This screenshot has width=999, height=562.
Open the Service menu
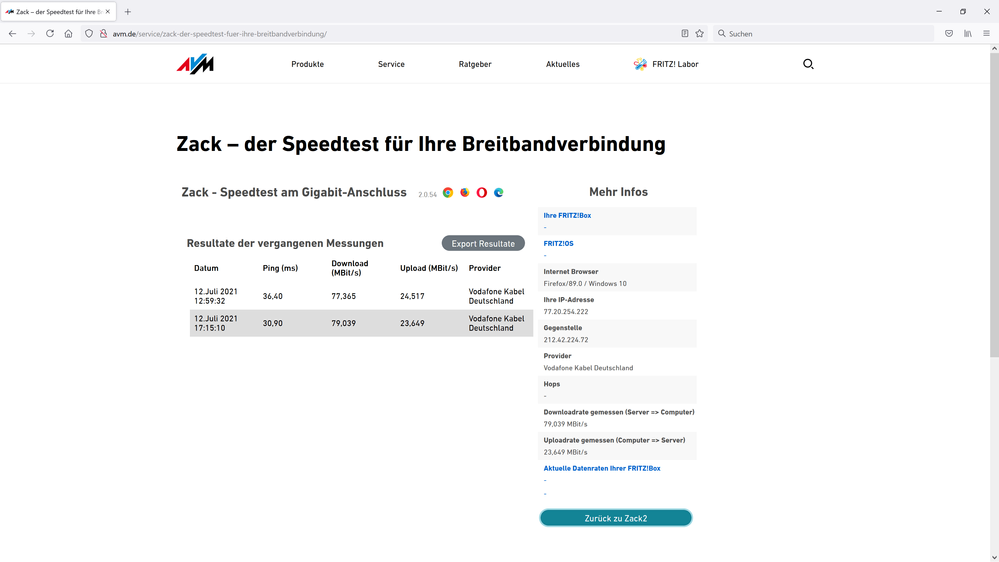(391, 64)
